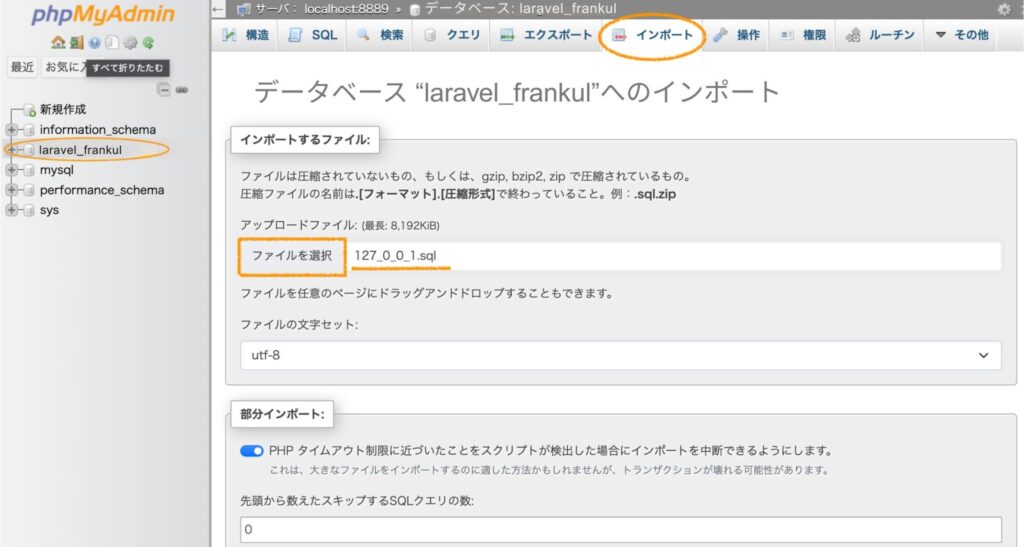Click the お気に入り favorites tab in sidebar

[x=64, y=67]
